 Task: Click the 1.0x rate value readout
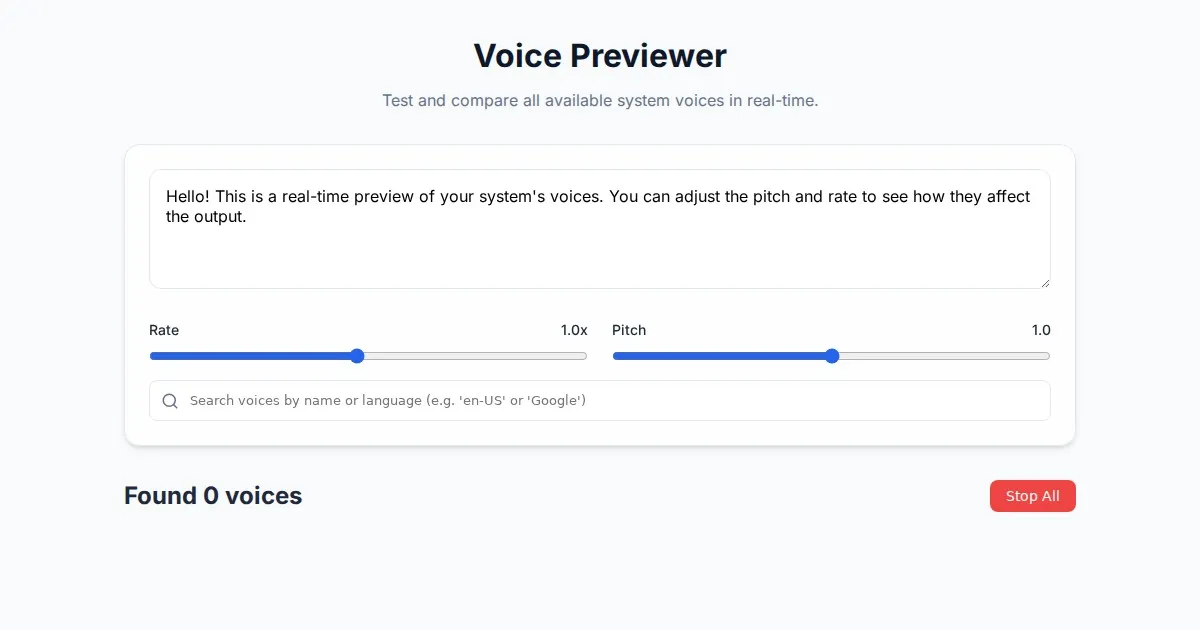point(574,330)
